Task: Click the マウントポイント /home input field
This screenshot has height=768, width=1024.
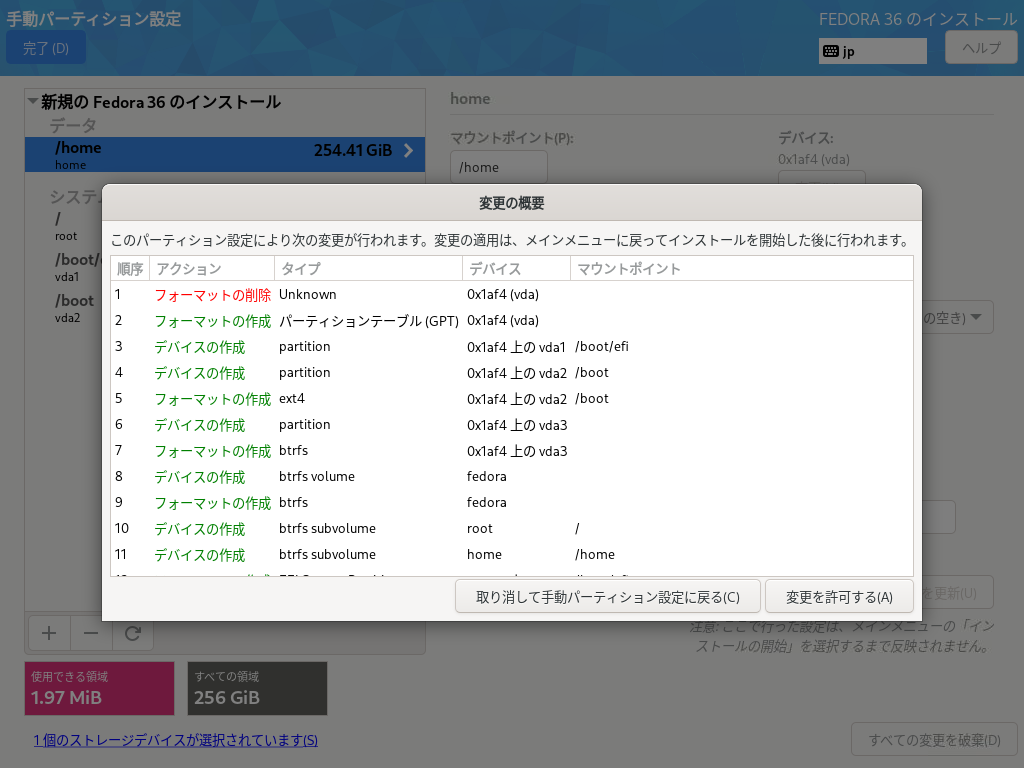Action: (498, 167)
